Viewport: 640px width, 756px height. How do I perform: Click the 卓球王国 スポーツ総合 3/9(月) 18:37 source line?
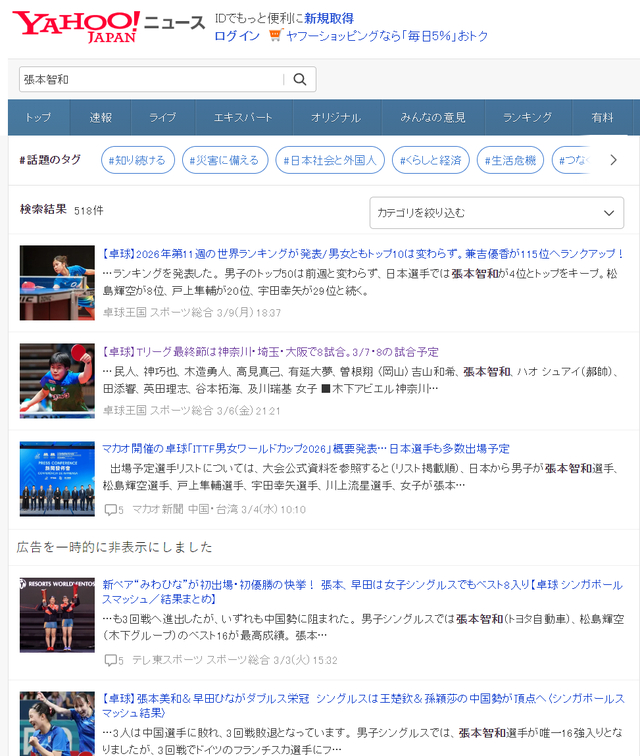[191, 312]
